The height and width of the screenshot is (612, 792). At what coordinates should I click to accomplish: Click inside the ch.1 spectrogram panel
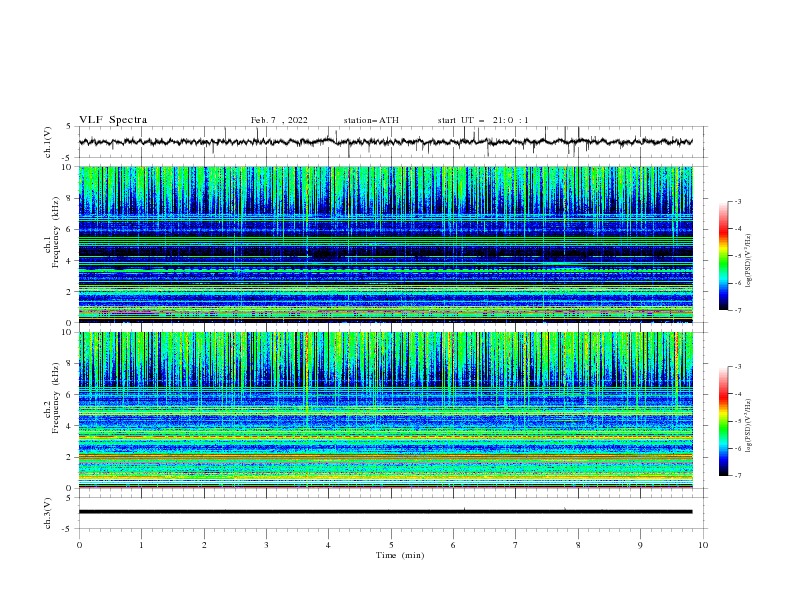[x=385, y=244]
